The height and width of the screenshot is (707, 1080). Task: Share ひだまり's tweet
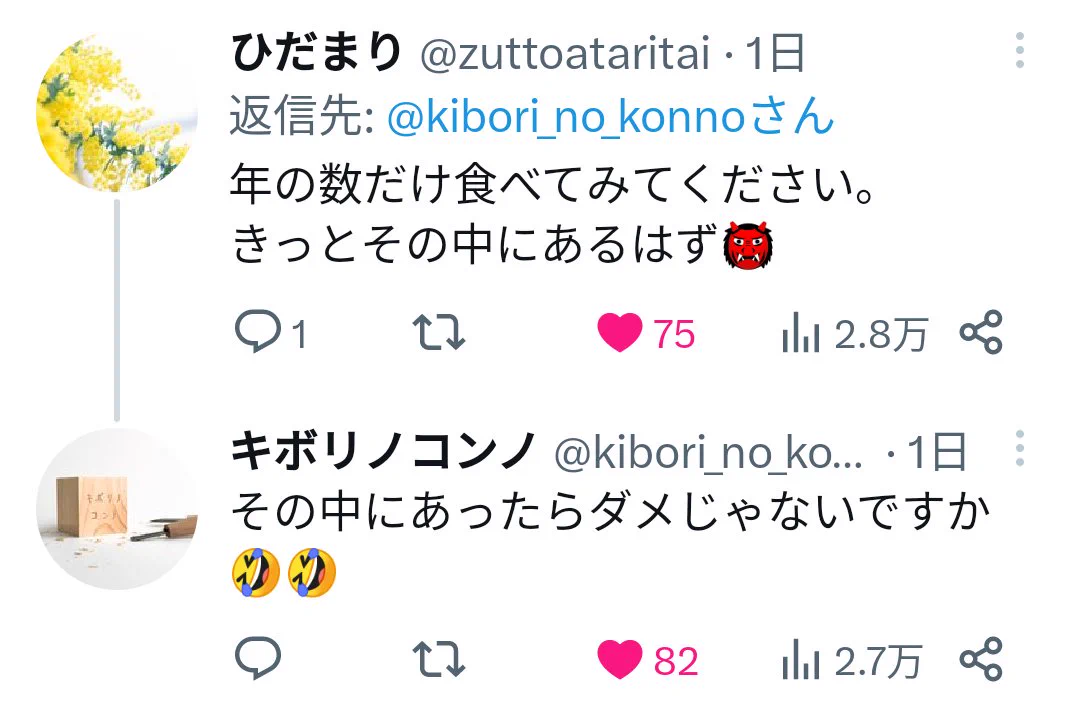coord(981,332)
